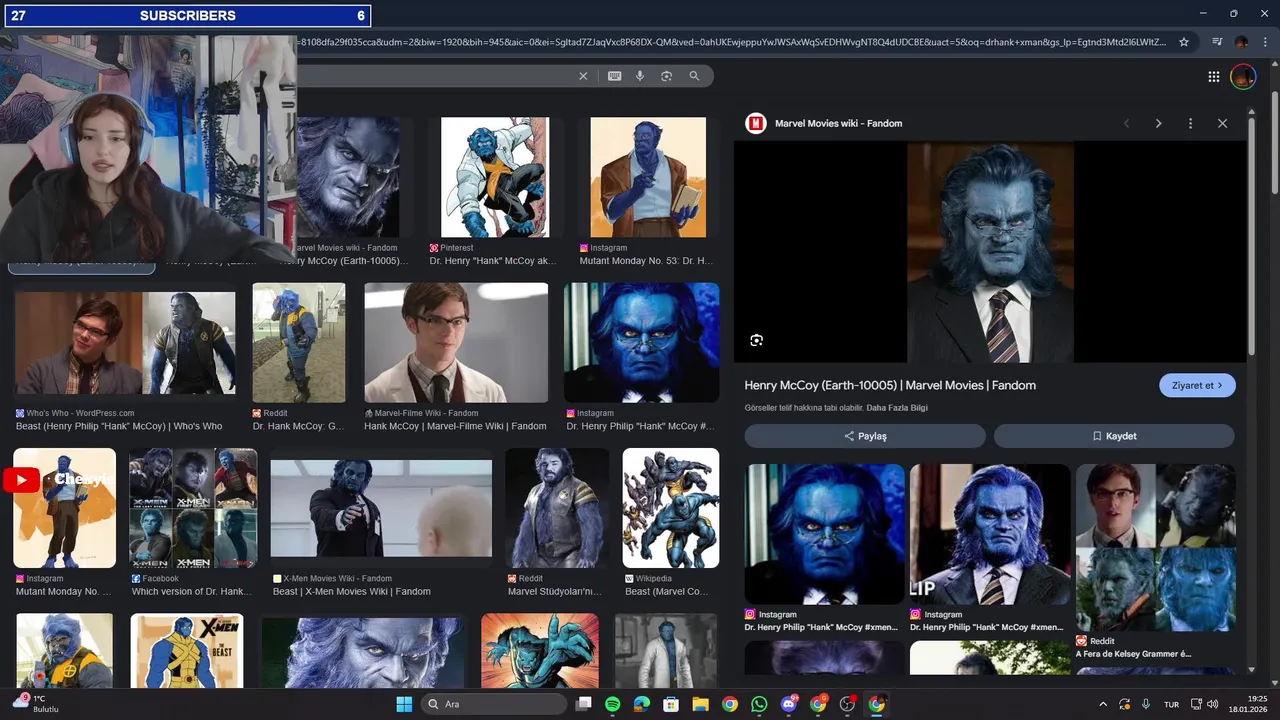This screenshot has width=1280, height=720.
Task: Open Spotify from the taskbar
Action: coord(613,704)
